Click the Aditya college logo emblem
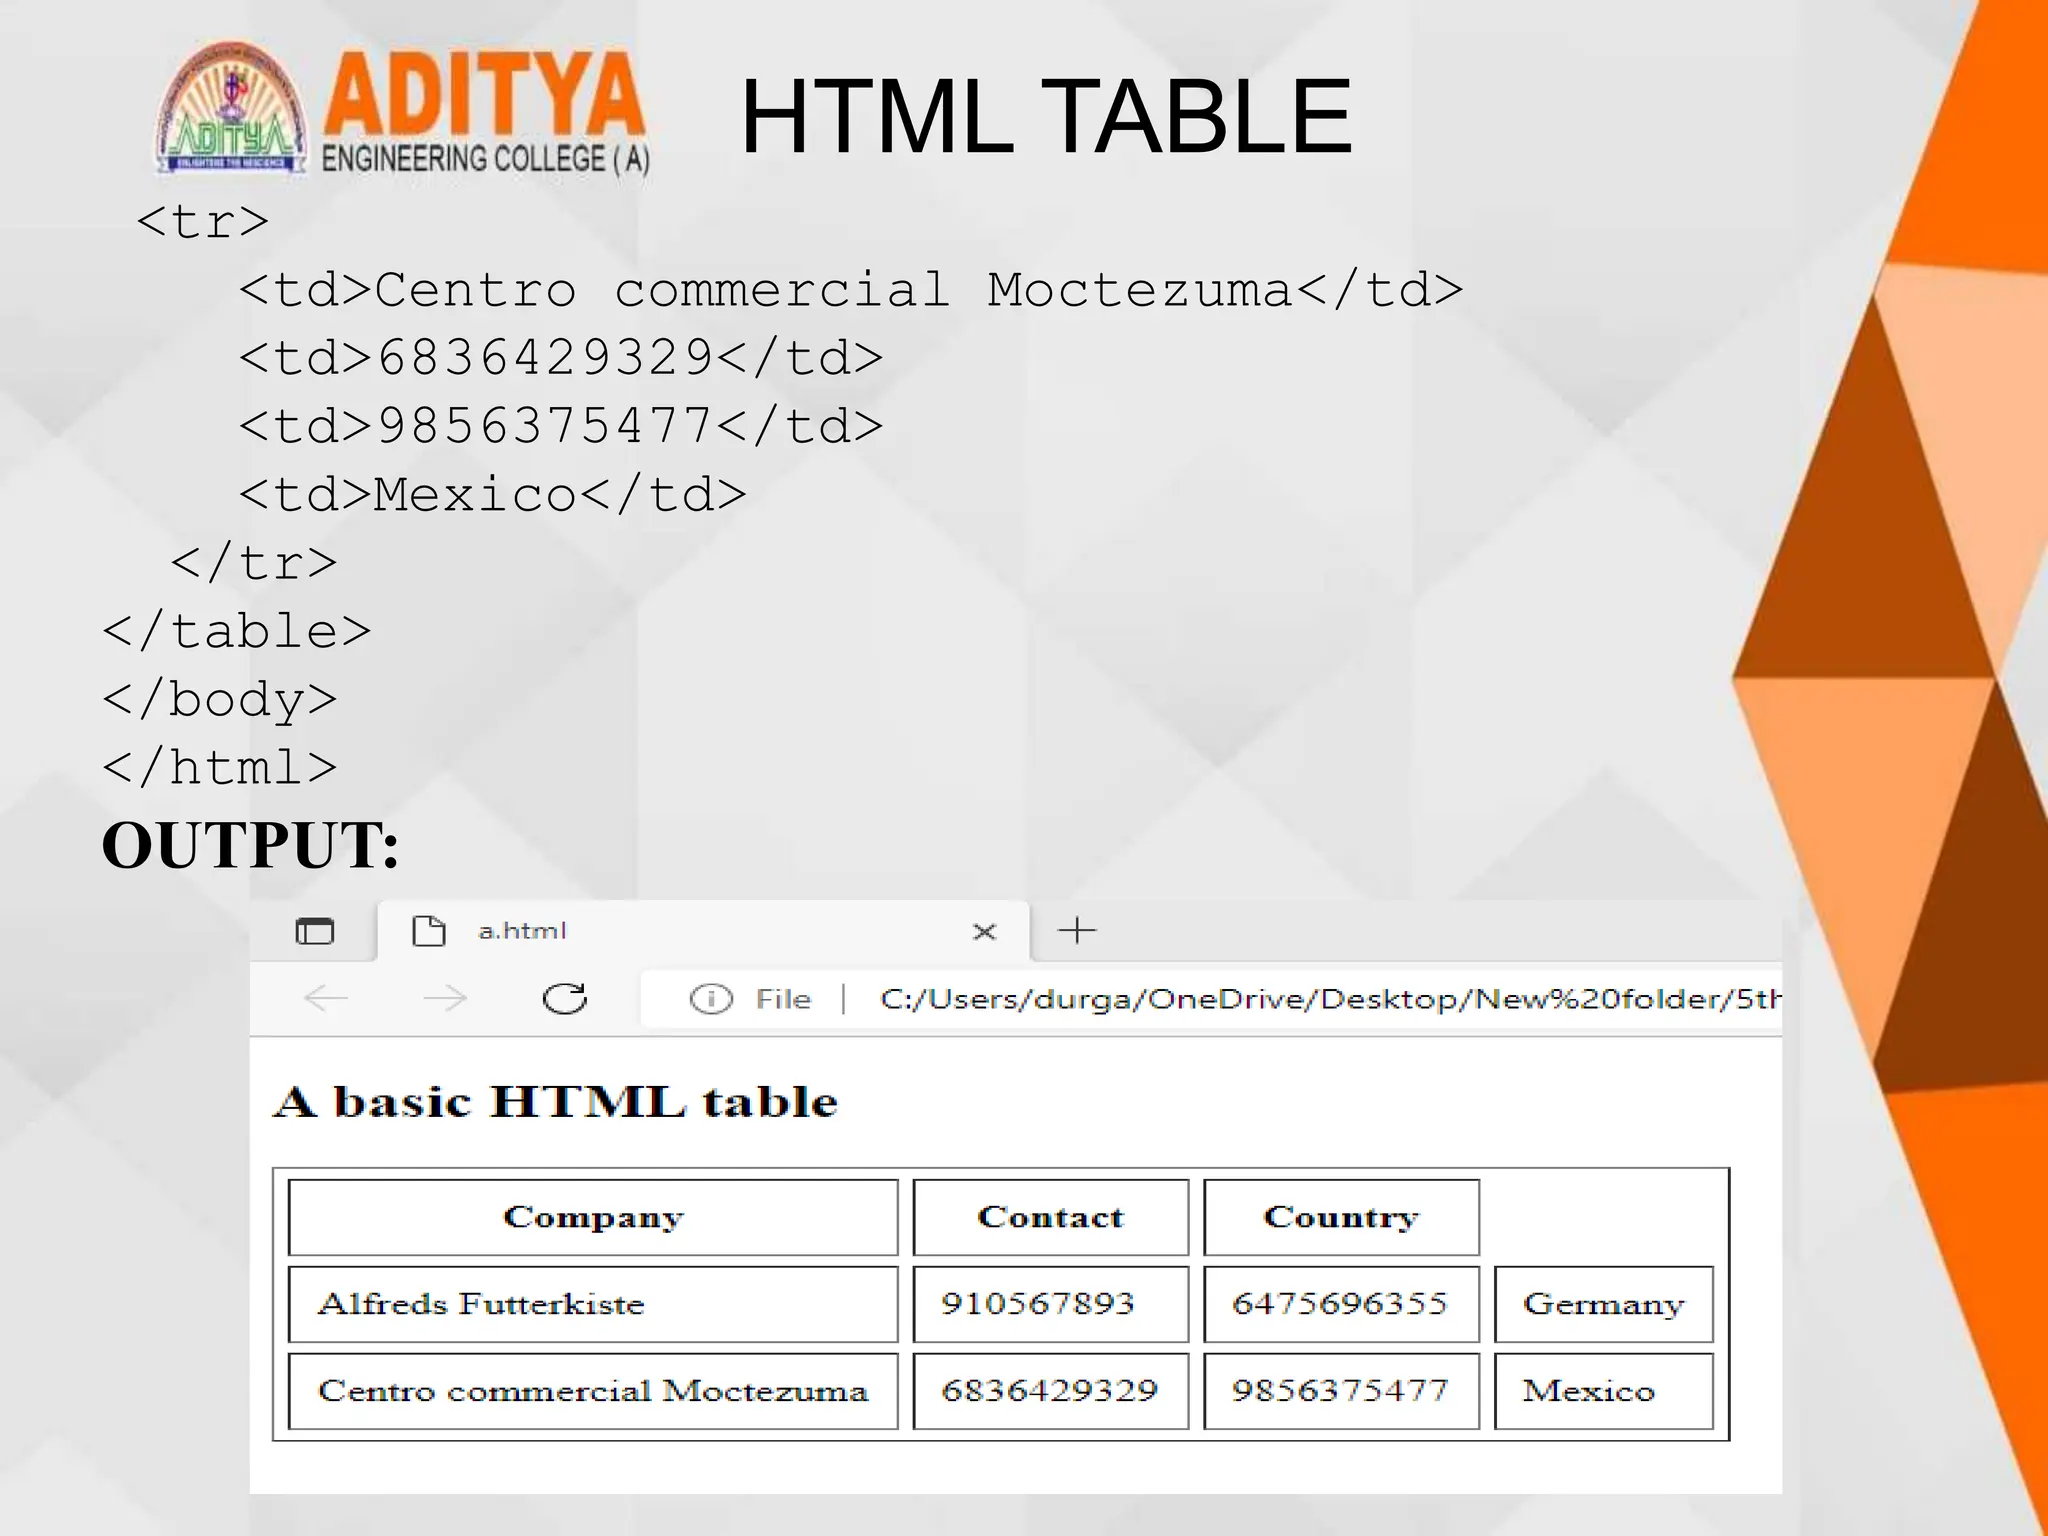The width and height of the screenshot is (2048, 1536). 232,110
